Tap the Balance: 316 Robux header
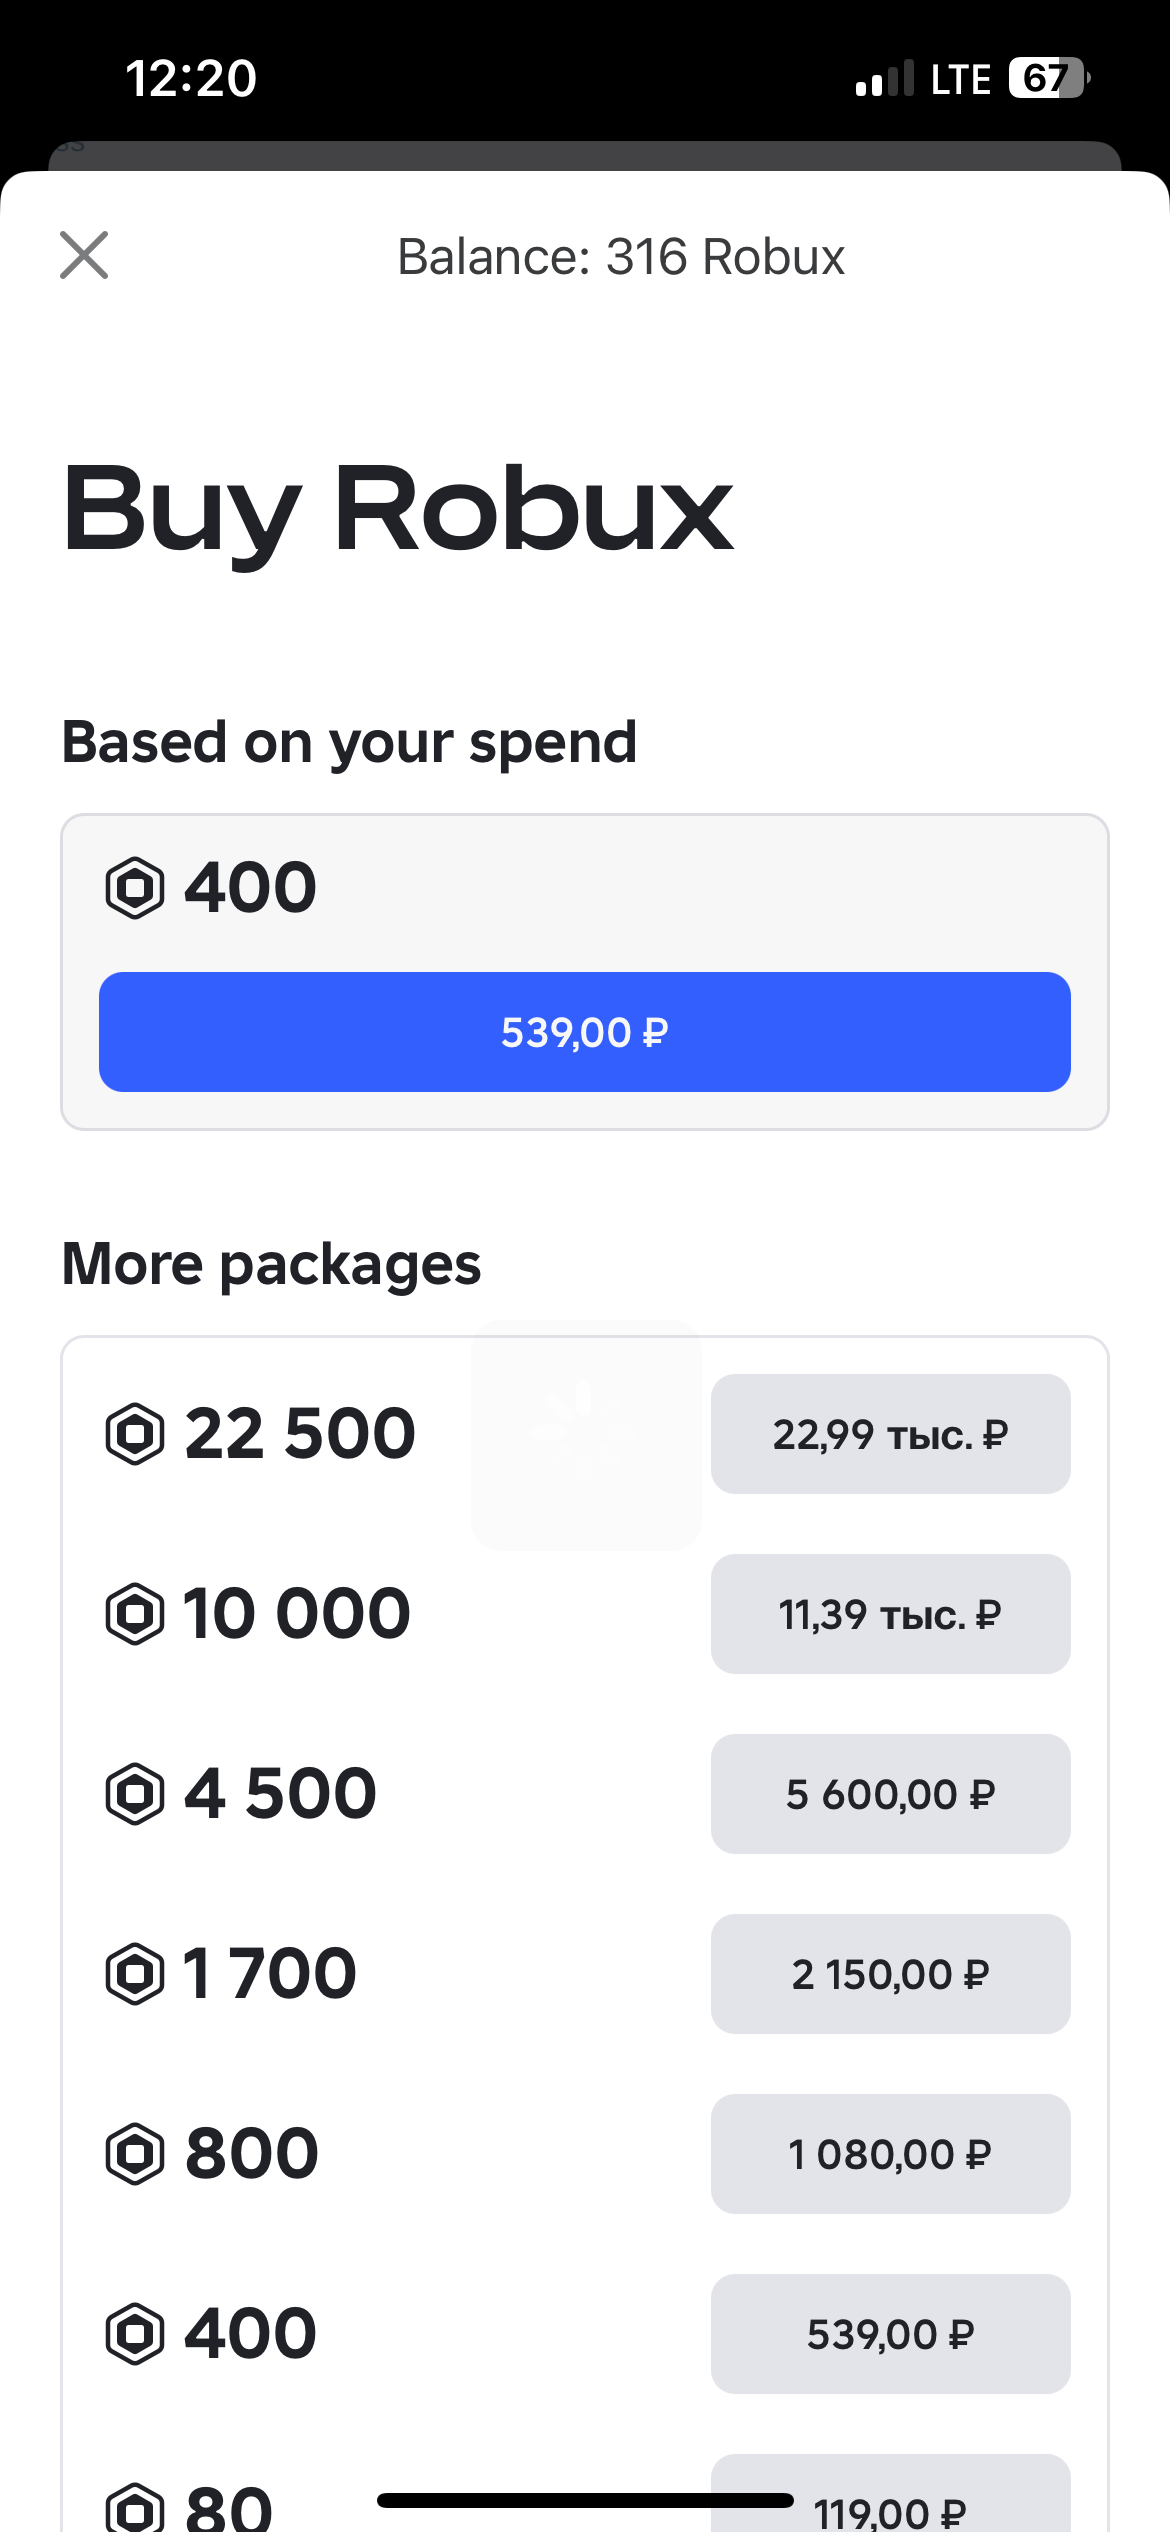The height and width of the screenshot is (2532, 1170). point(621,257)
